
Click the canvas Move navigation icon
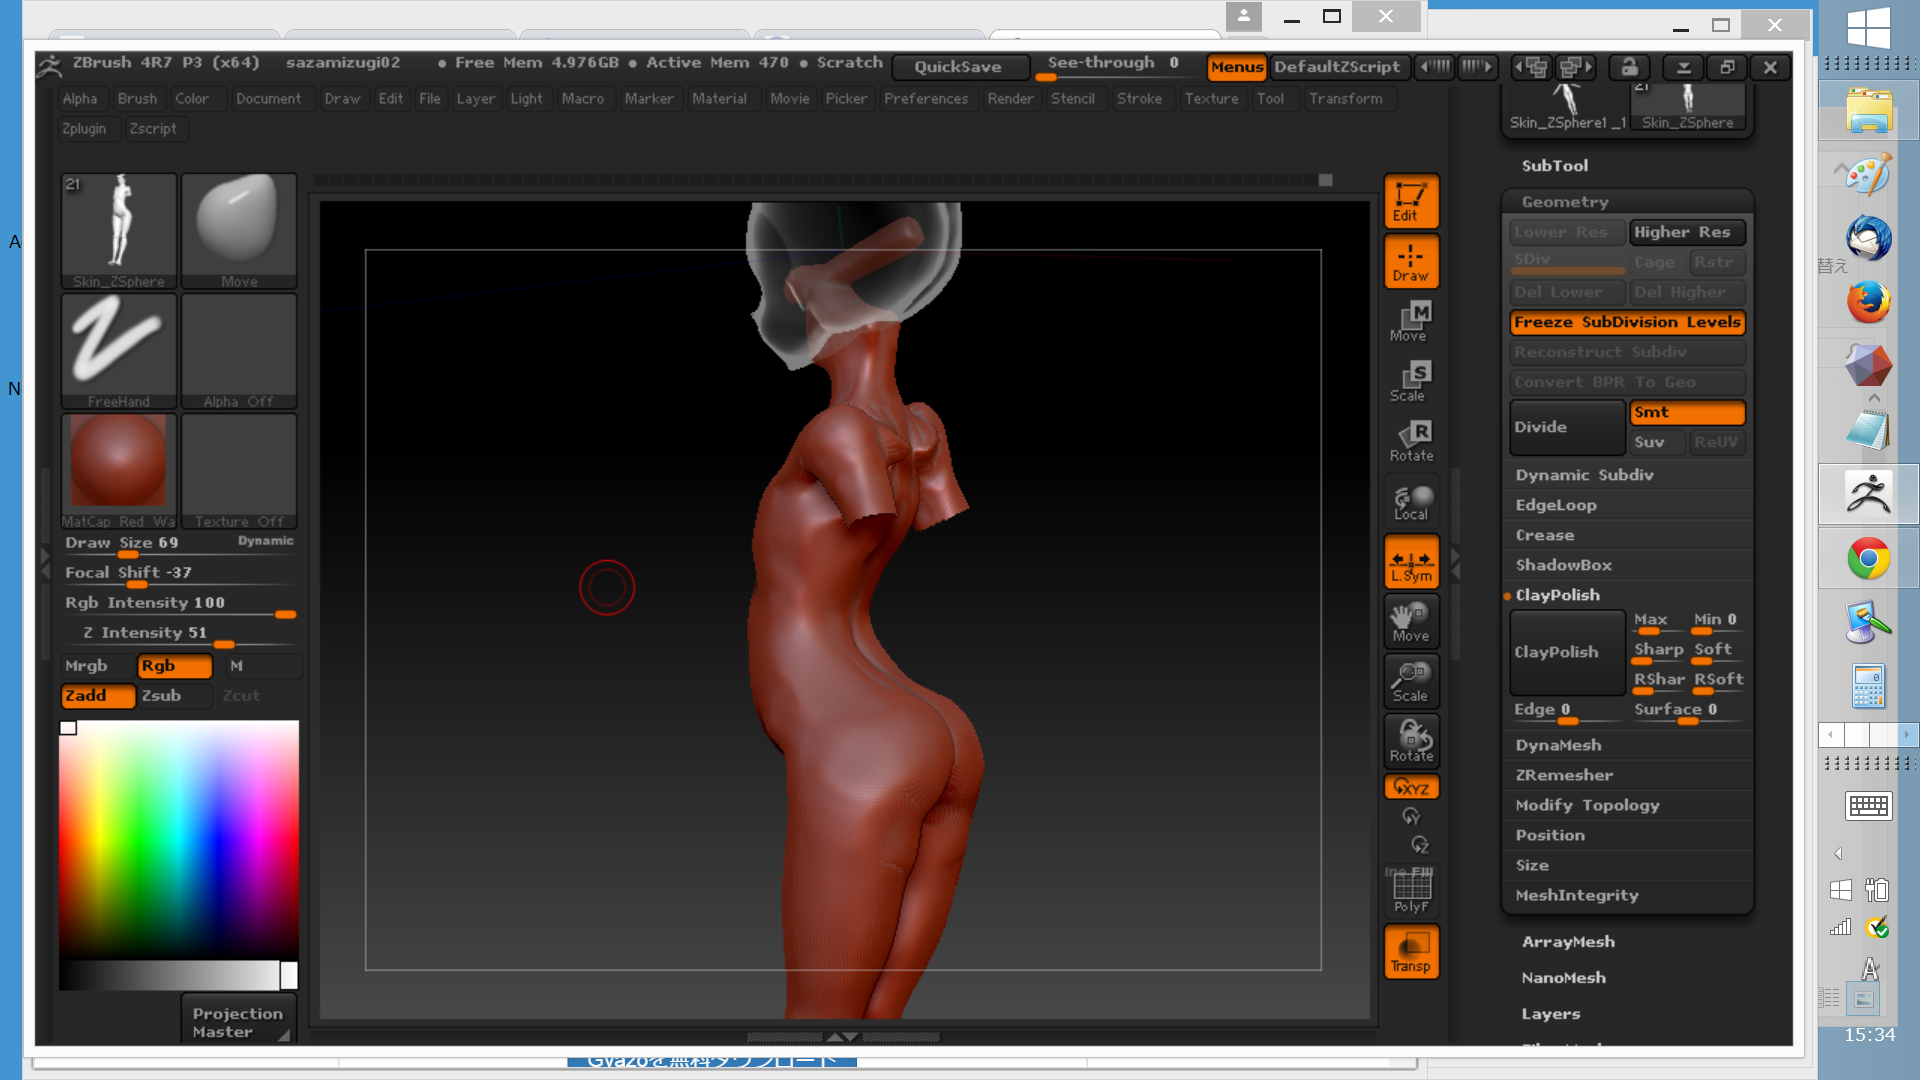tap(1411, 622)
